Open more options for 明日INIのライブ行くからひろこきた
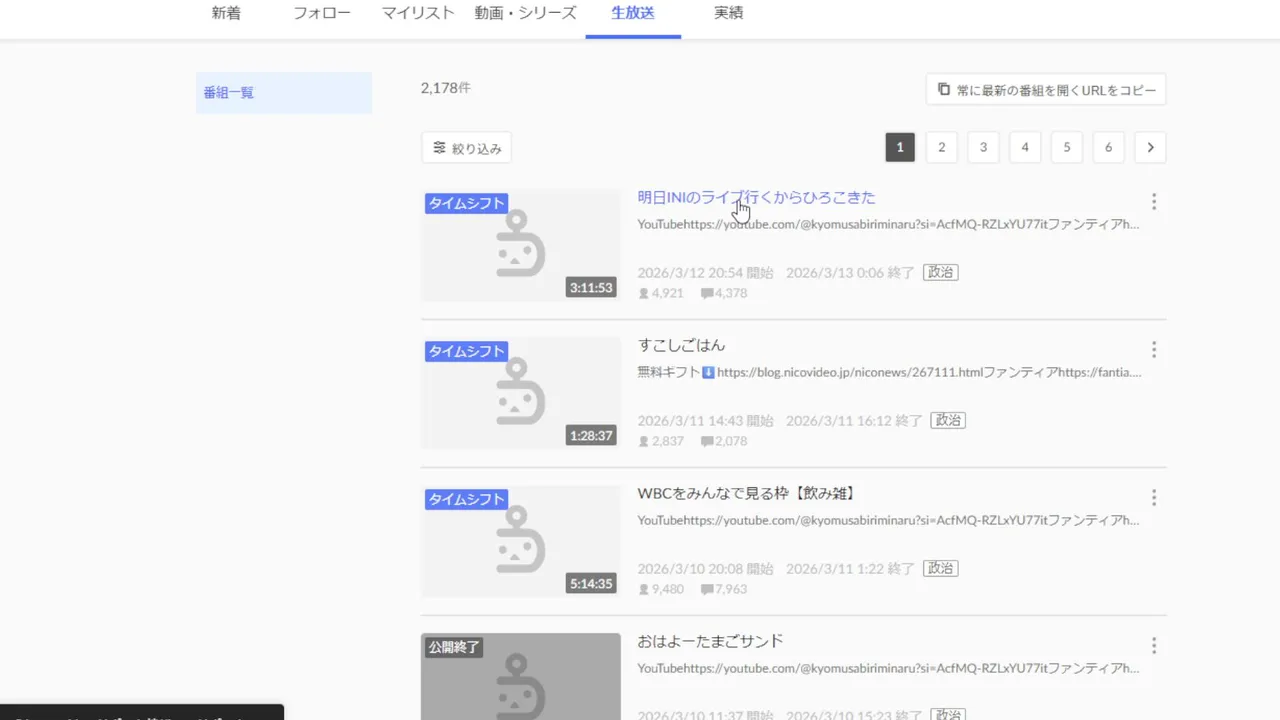 click(x=1154, y=202)
